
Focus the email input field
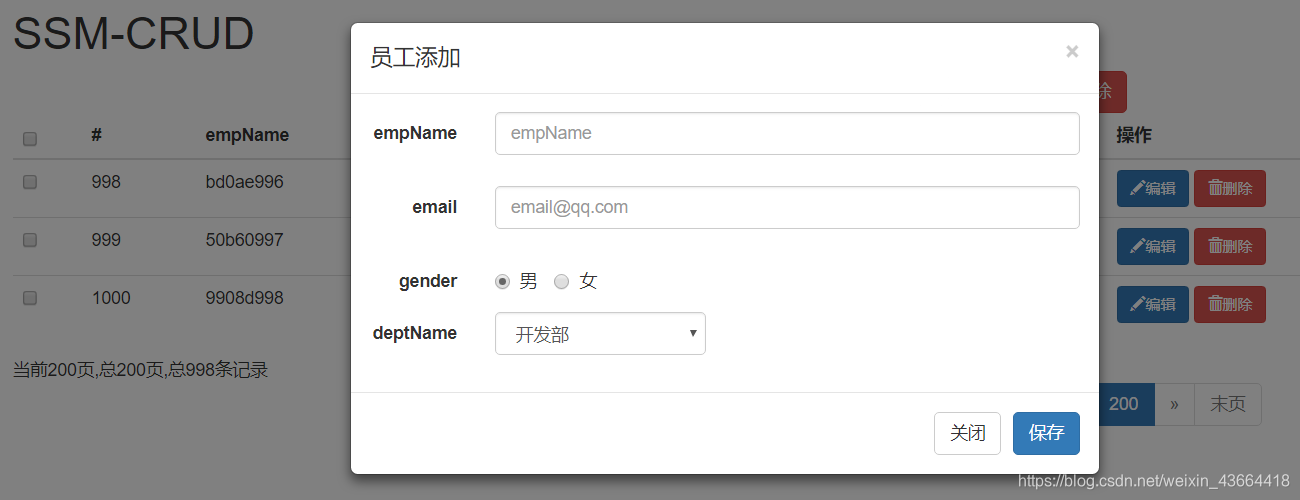[x=787, y=207]
